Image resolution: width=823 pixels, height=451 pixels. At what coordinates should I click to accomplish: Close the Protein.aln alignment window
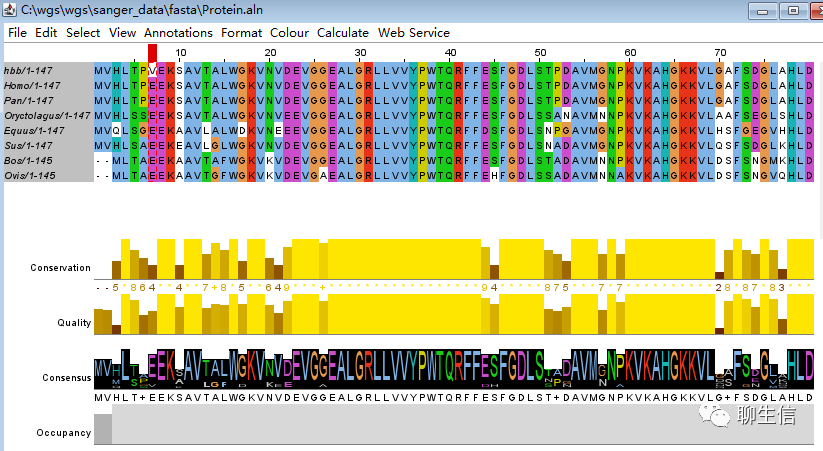814,10
